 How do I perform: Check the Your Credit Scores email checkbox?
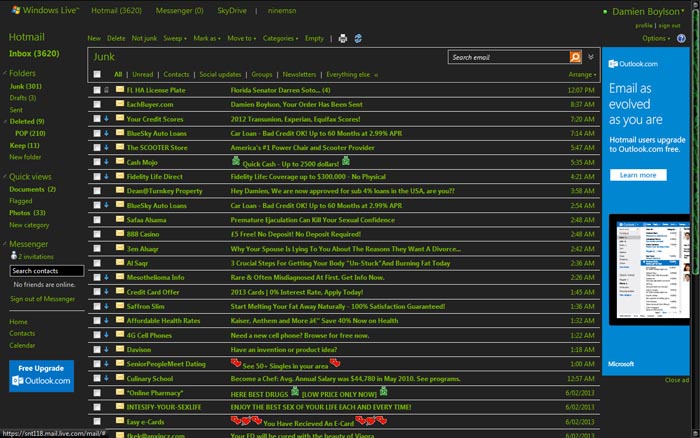(x=97, y=119)
